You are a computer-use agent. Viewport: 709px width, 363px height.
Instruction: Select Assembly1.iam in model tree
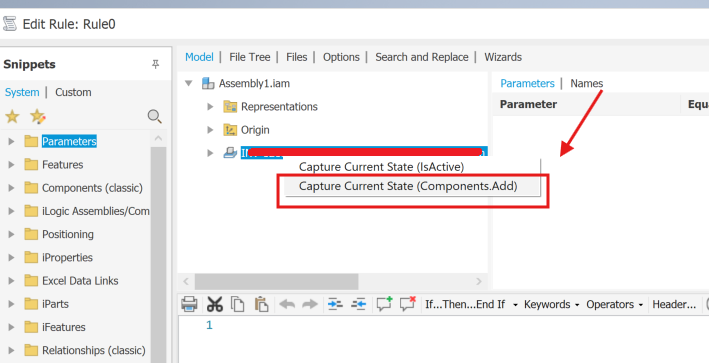pyautogui.click(x=254, y=83)
